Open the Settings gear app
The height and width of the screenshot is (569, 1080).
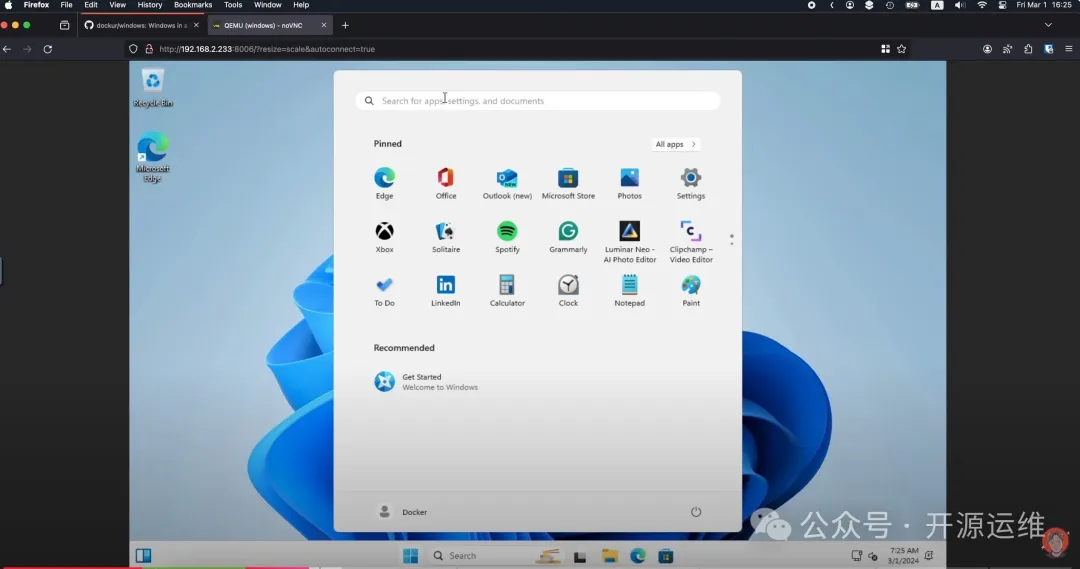pos(691,179)
